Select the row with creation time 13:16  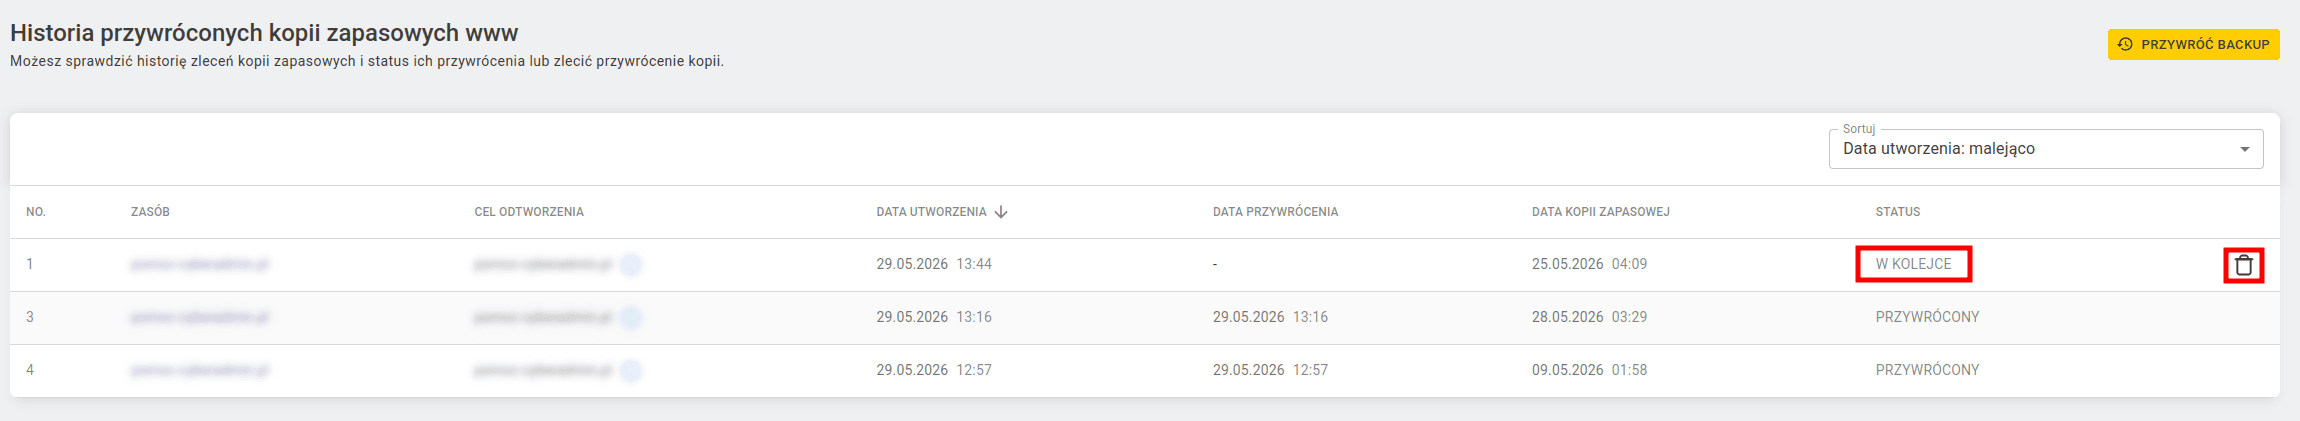pyautogui.click(x=1145, y=317)
